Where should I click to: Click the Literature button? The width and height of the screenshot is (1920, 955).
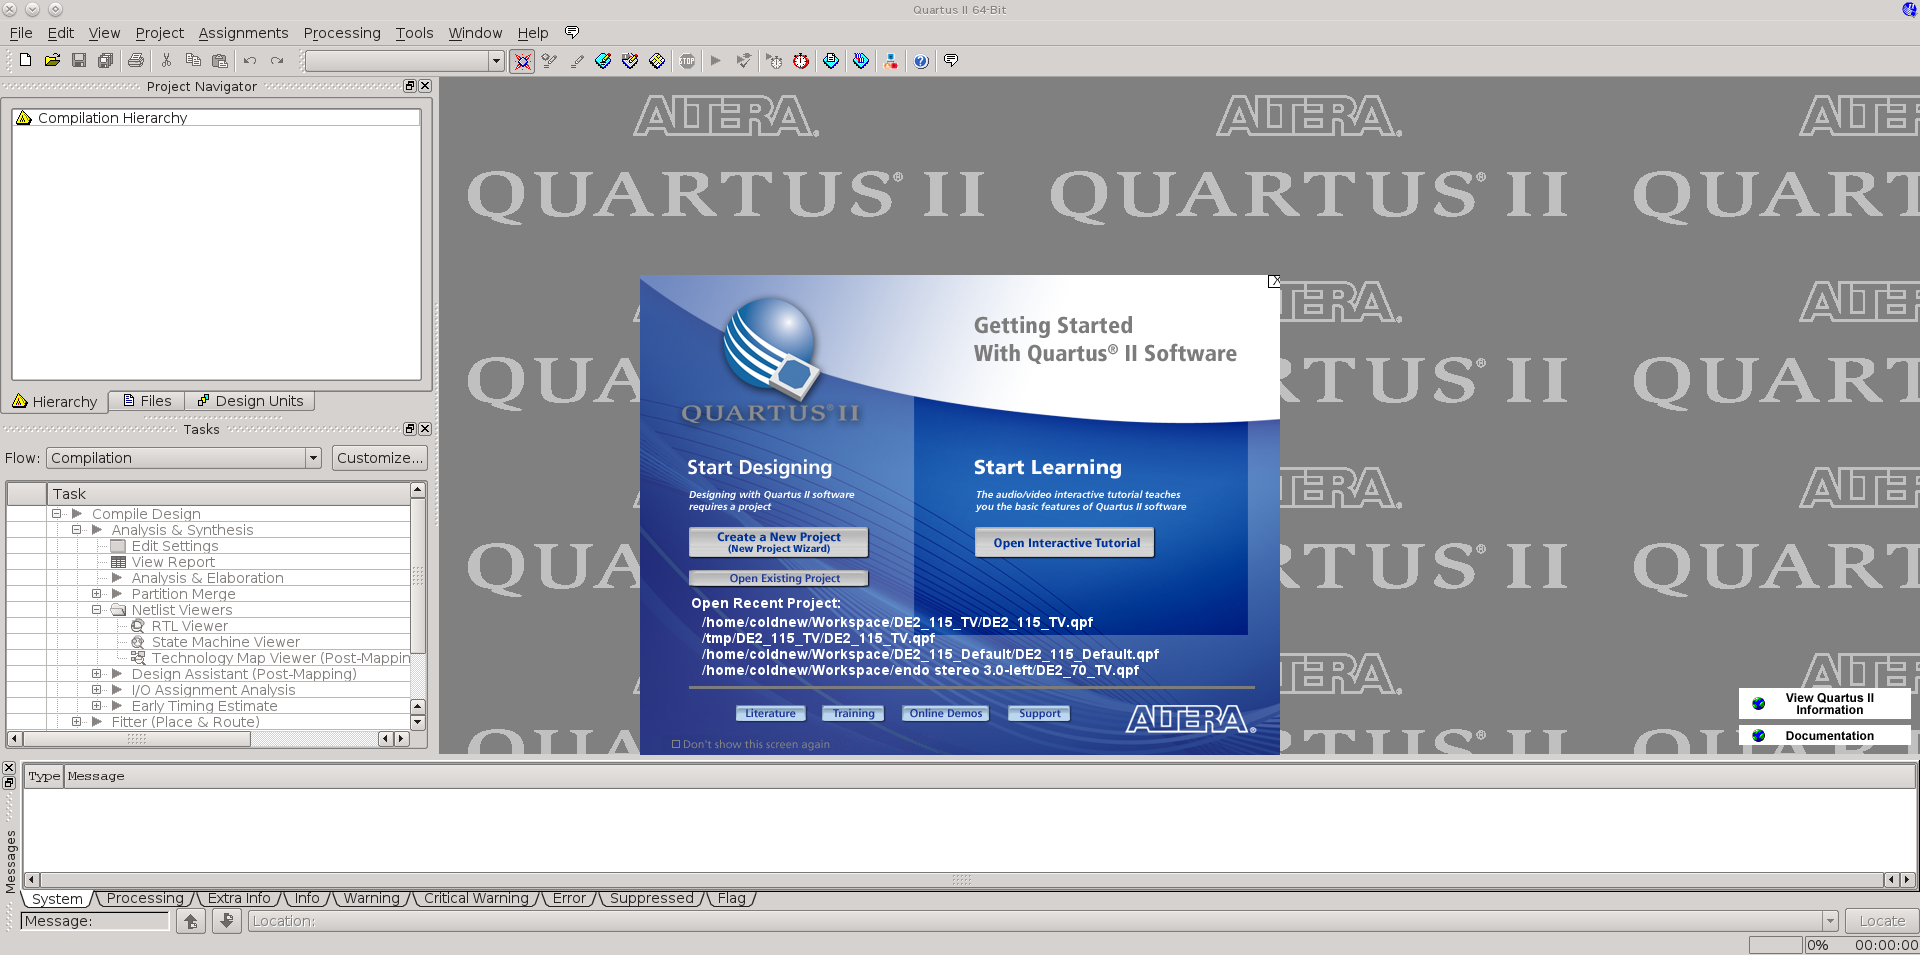770,713
